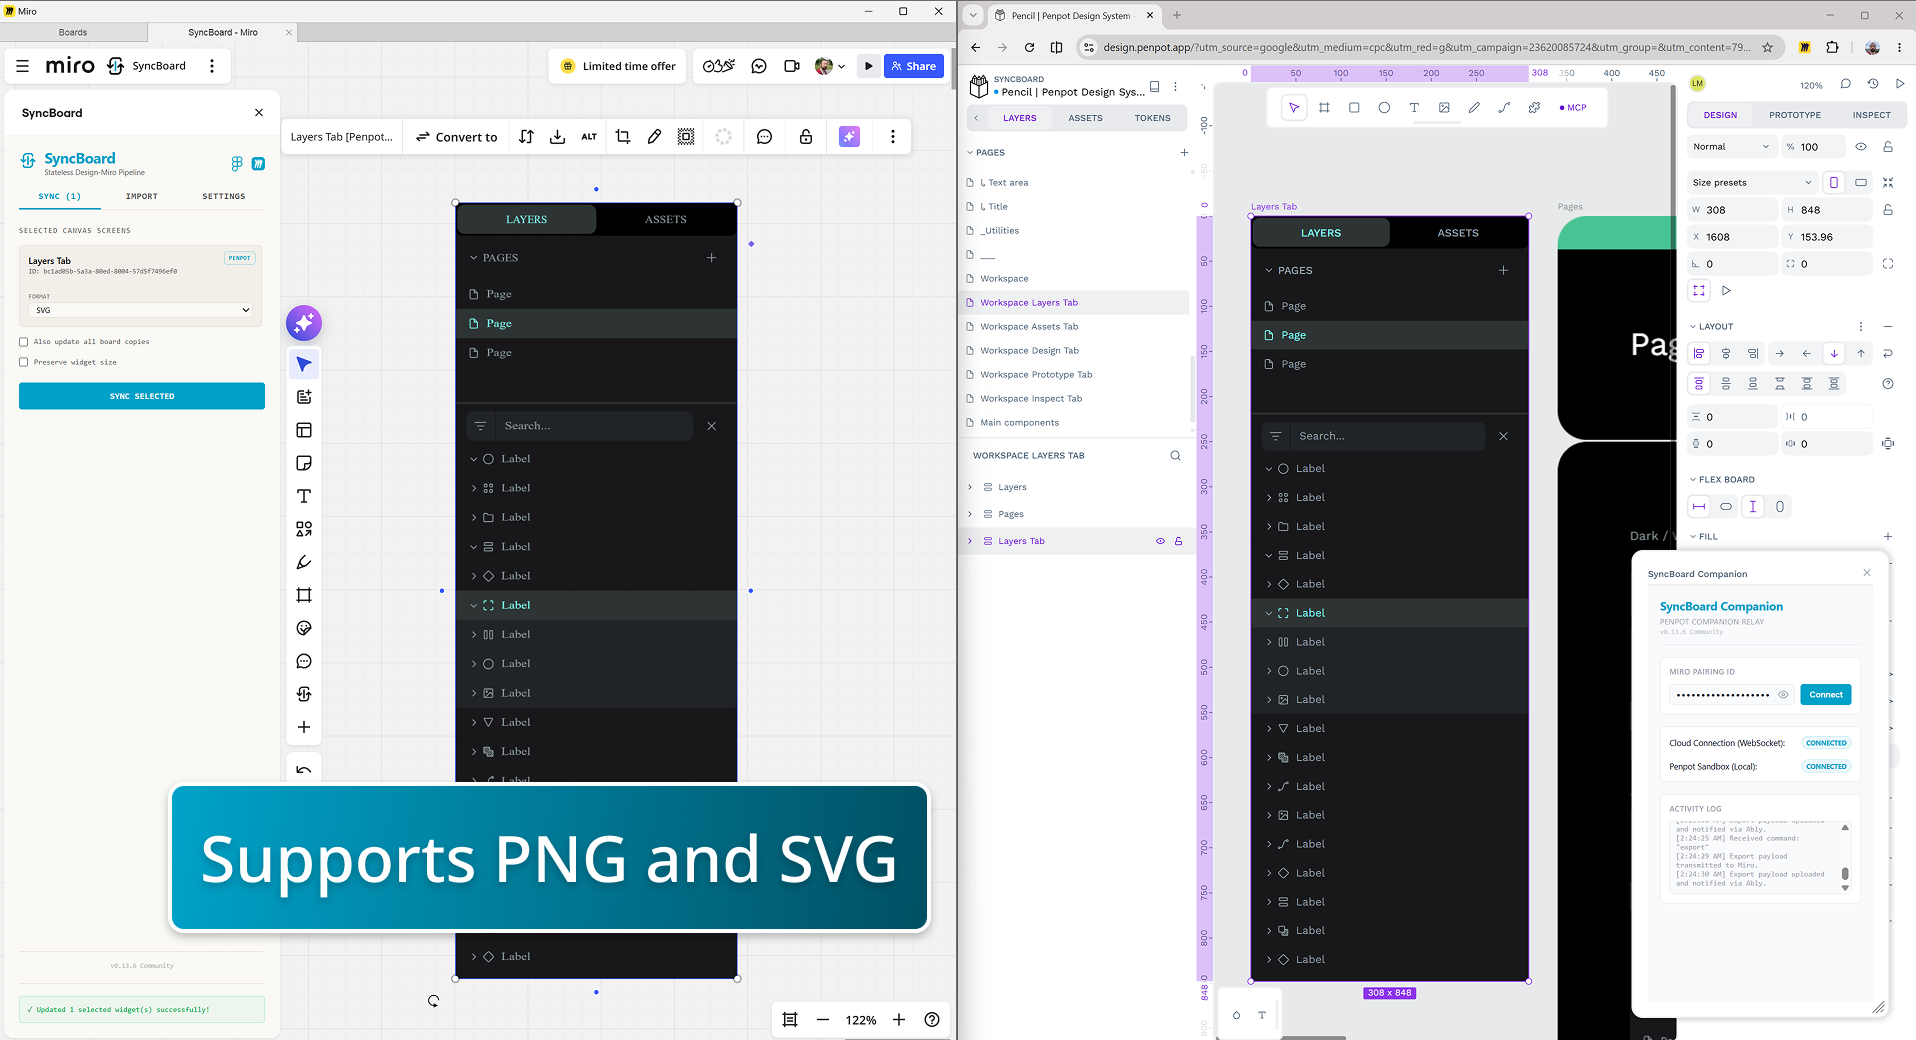Screen dimensions: 1916x1040
Task: Toggle proportion lock beside height field
Action: click(x=1888, y=210)
